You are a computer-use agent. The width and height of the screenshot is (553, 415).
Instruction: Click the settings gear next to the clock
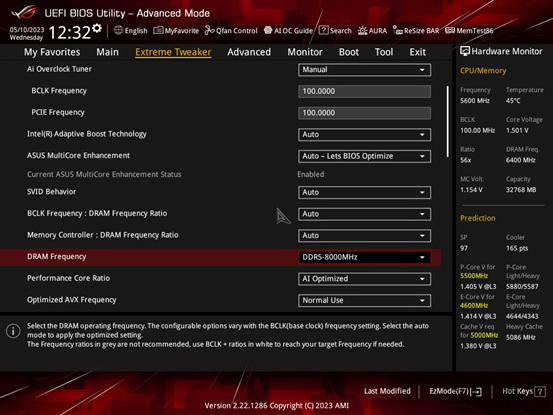(97, 28)
